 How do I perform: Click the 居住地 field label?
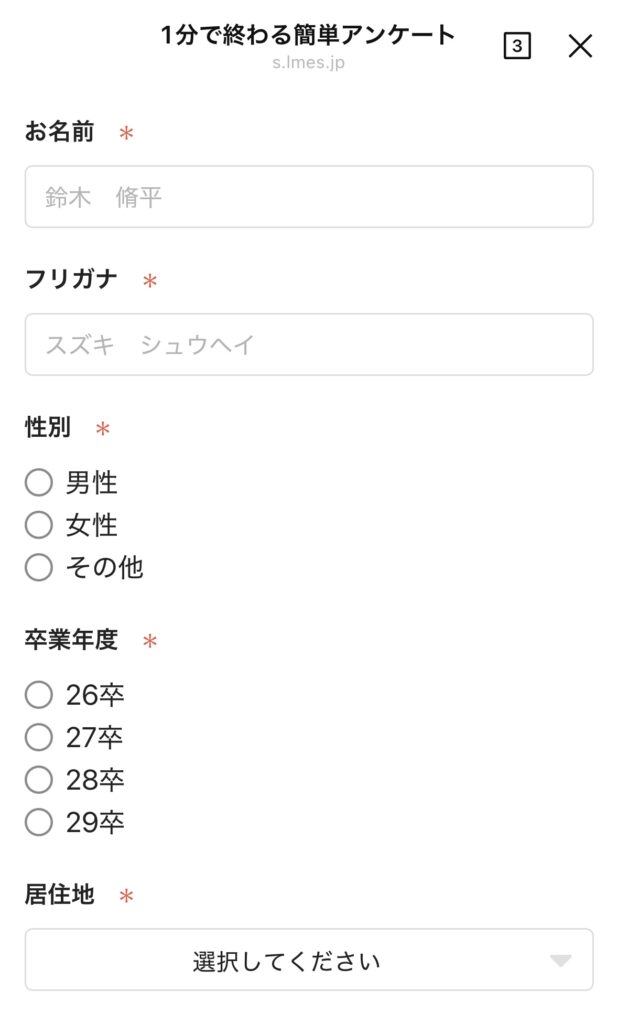pyautogui.click(x=60, y=894)
